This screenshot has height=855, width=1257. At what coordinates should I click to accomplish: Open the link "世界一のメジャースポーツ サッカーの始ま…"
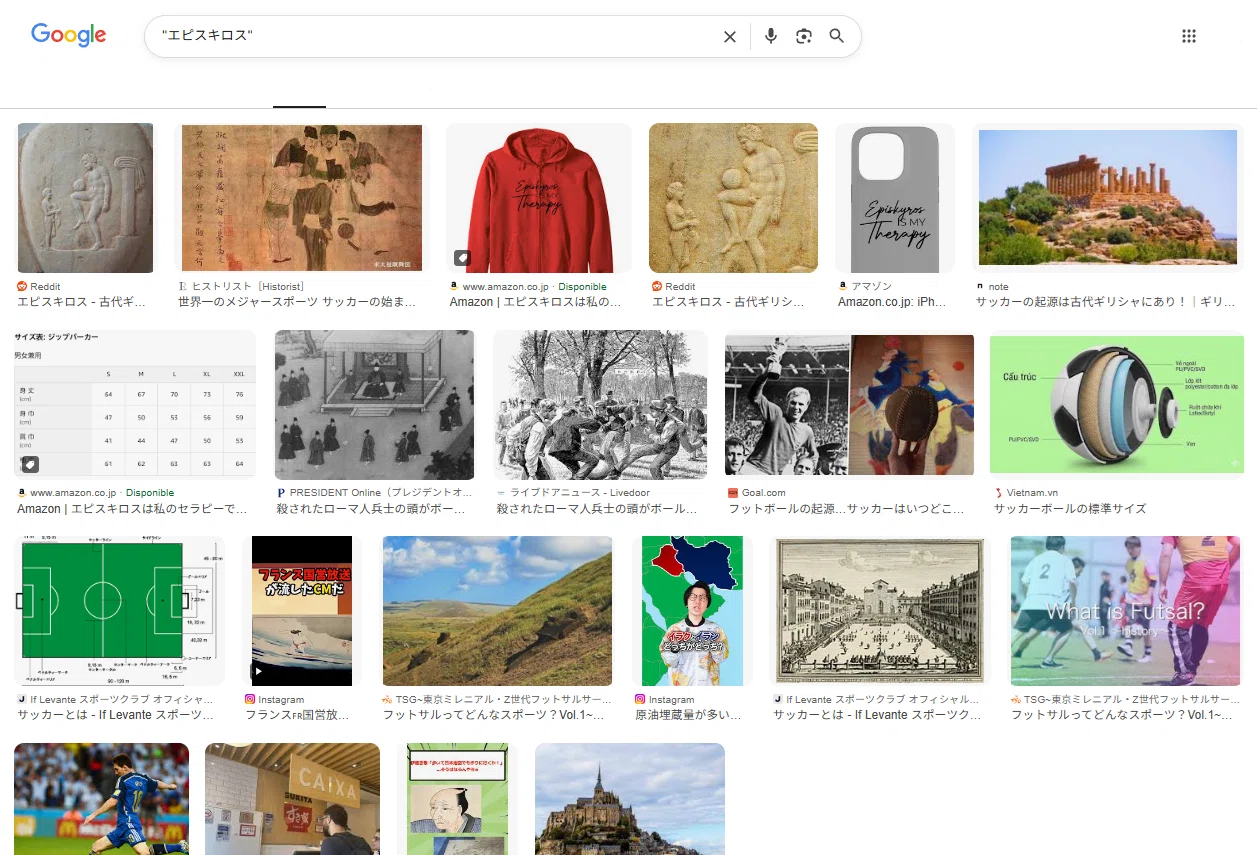(x=297, y=301)
